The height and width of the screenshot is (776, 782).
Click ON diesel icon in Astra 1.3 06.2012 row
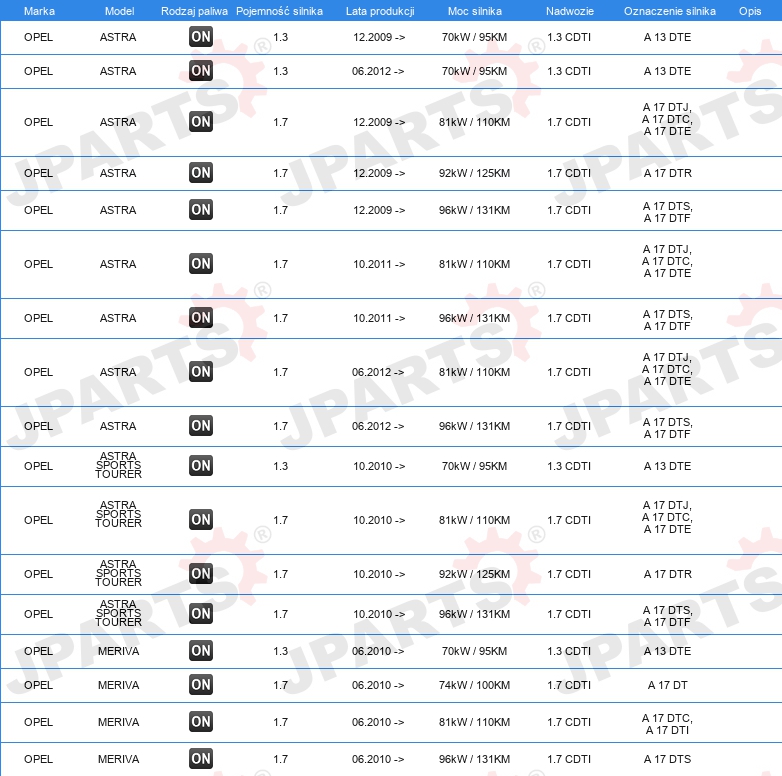201,70
